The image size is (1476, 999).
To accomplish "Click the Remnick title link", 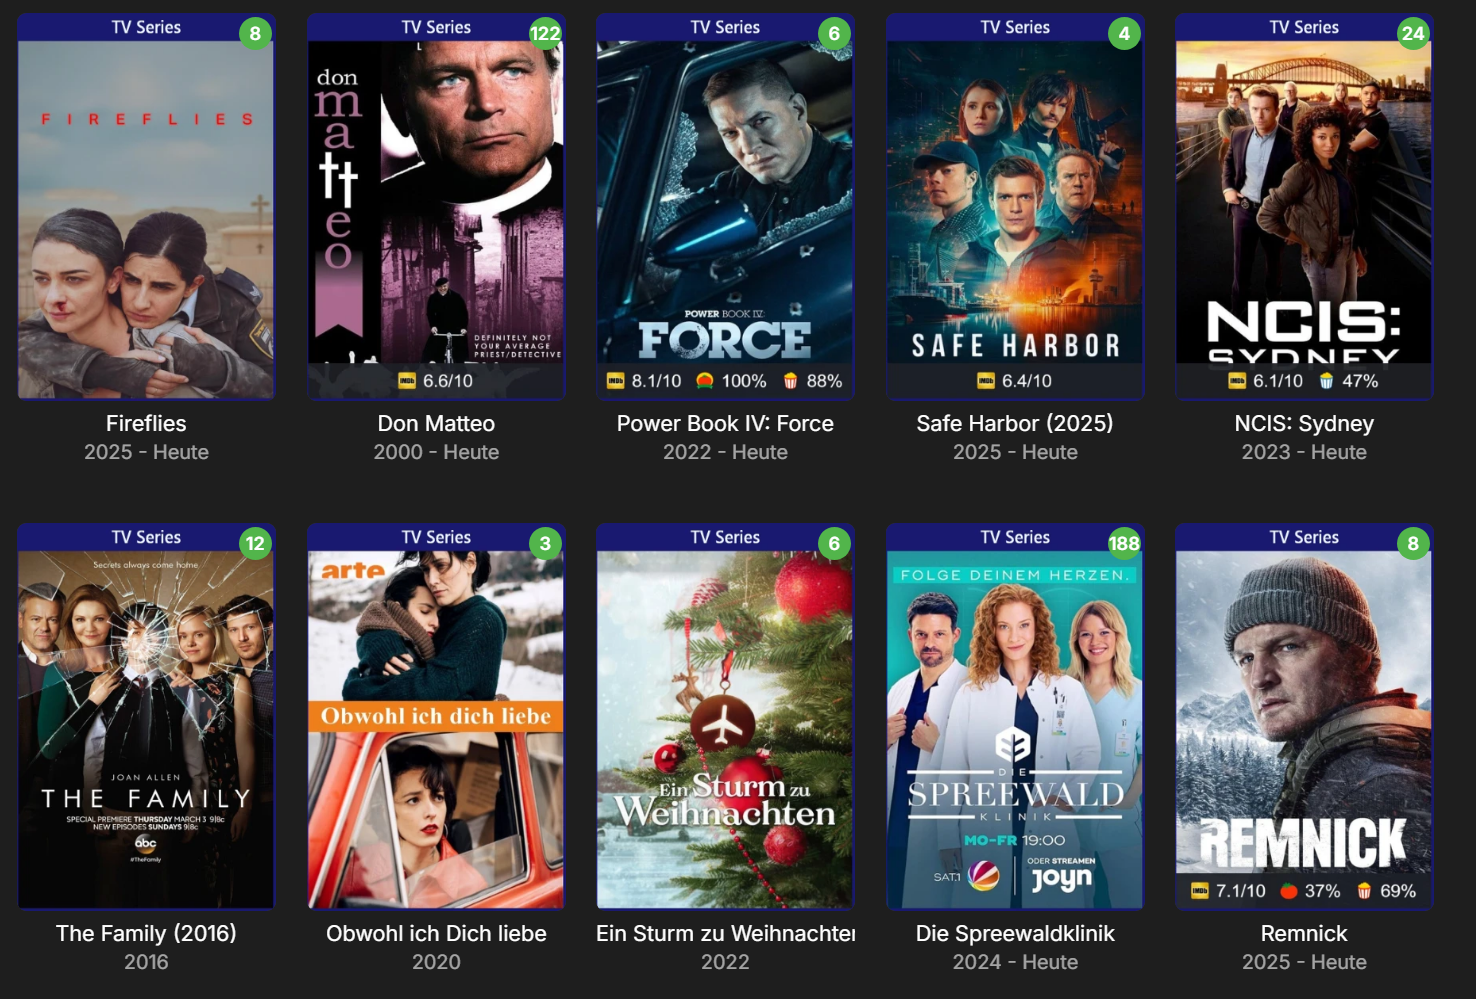I will pos(1304,934).
